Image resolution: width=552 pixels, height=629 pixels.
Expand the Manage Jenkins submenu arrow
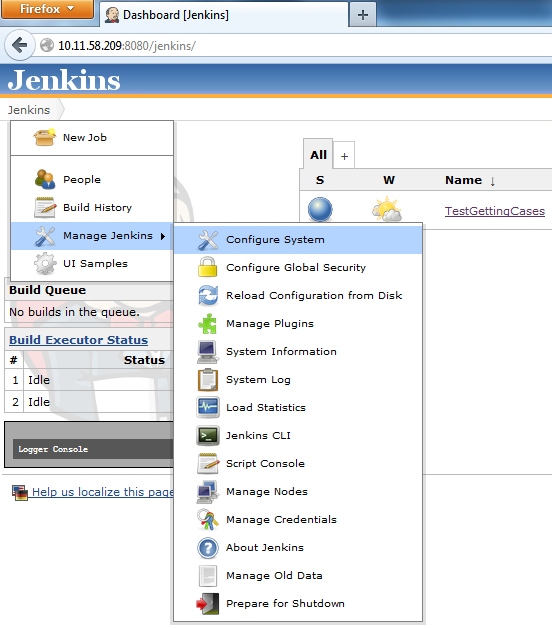point(163,236)
